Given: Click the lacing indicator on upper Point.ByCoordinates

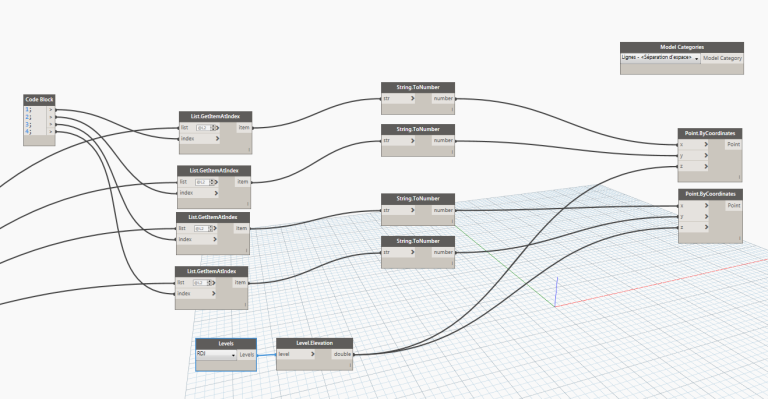Looking at the screenshot, I should (x=739, y=177).
